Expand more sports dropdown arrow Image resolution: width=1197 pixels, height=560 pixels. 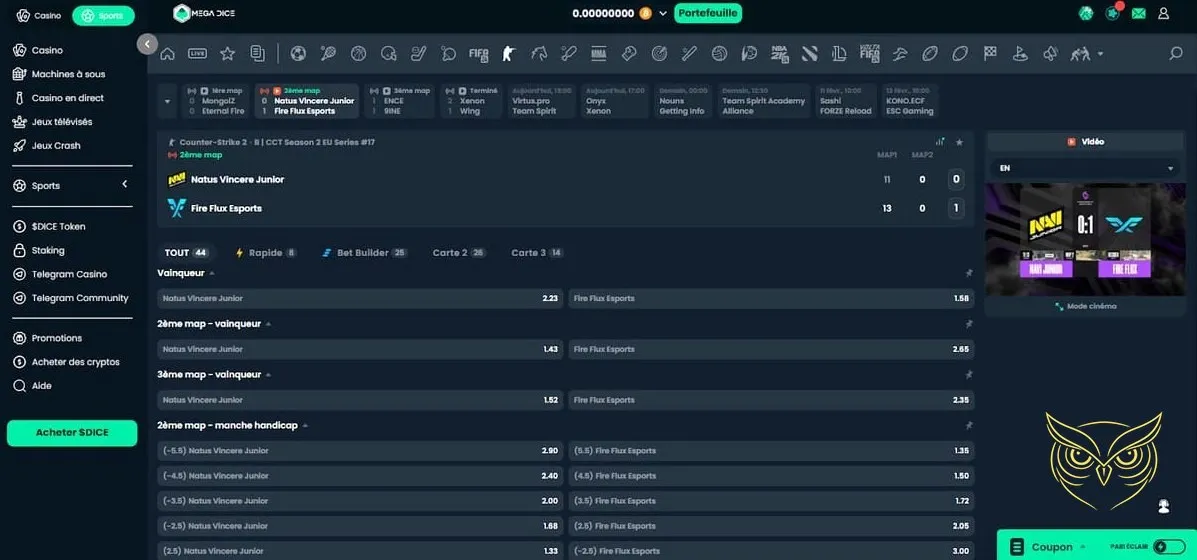tap(1100, 53)
